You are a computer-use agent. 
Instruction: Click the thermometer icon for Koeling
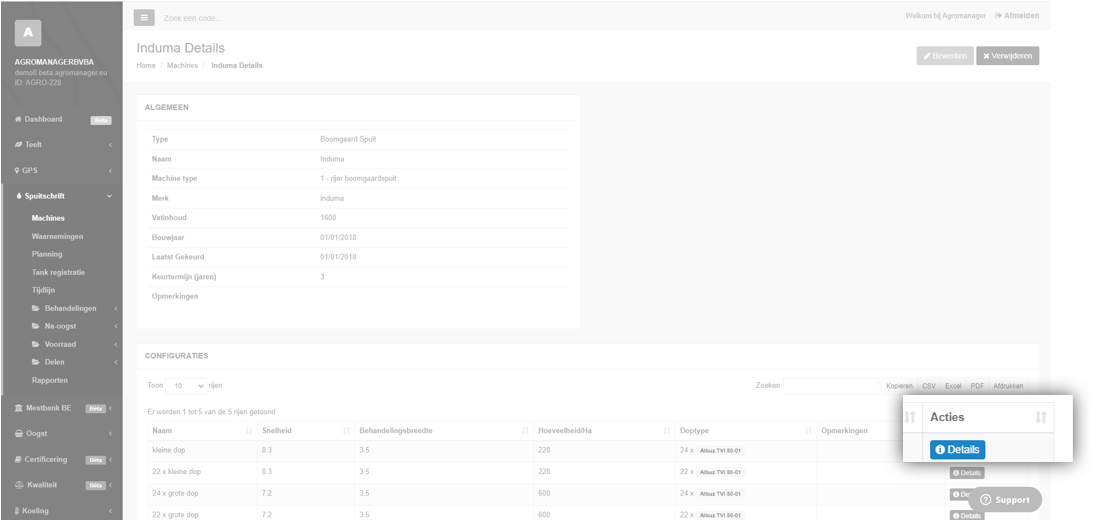[18, 511]
